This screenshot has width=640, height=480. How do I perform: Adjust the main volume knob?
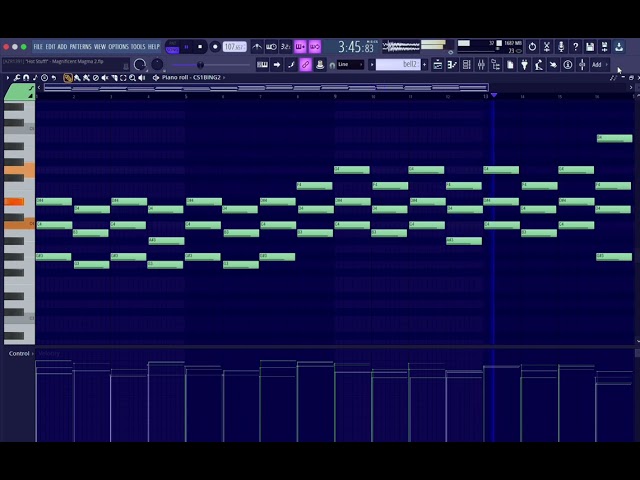(140, 64)
